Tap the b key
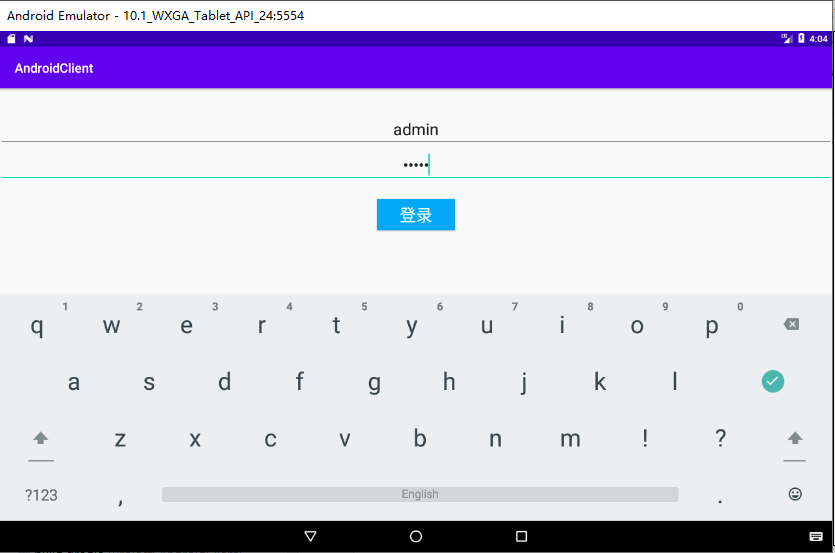Viewport: 835px width, 553px height. [420, 437]
